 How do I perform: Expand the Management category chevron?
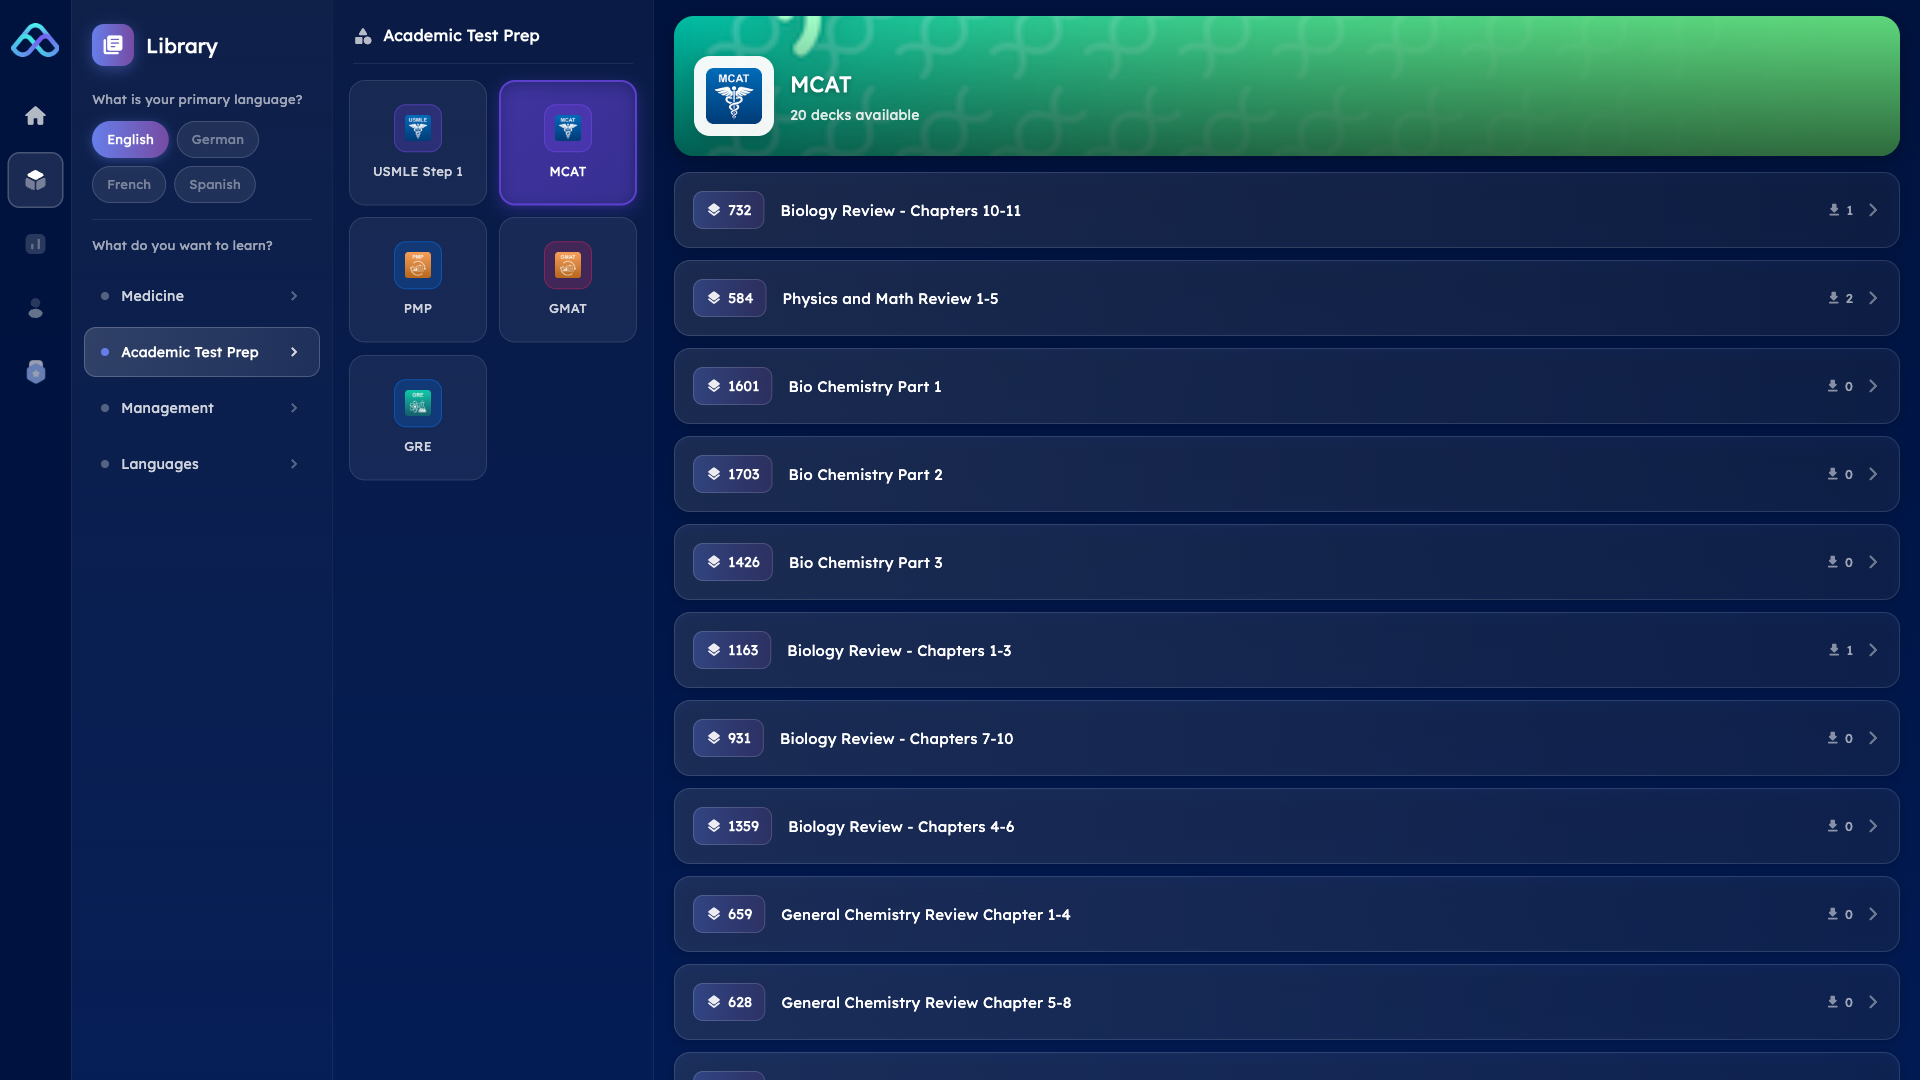(x=294, y=408)
